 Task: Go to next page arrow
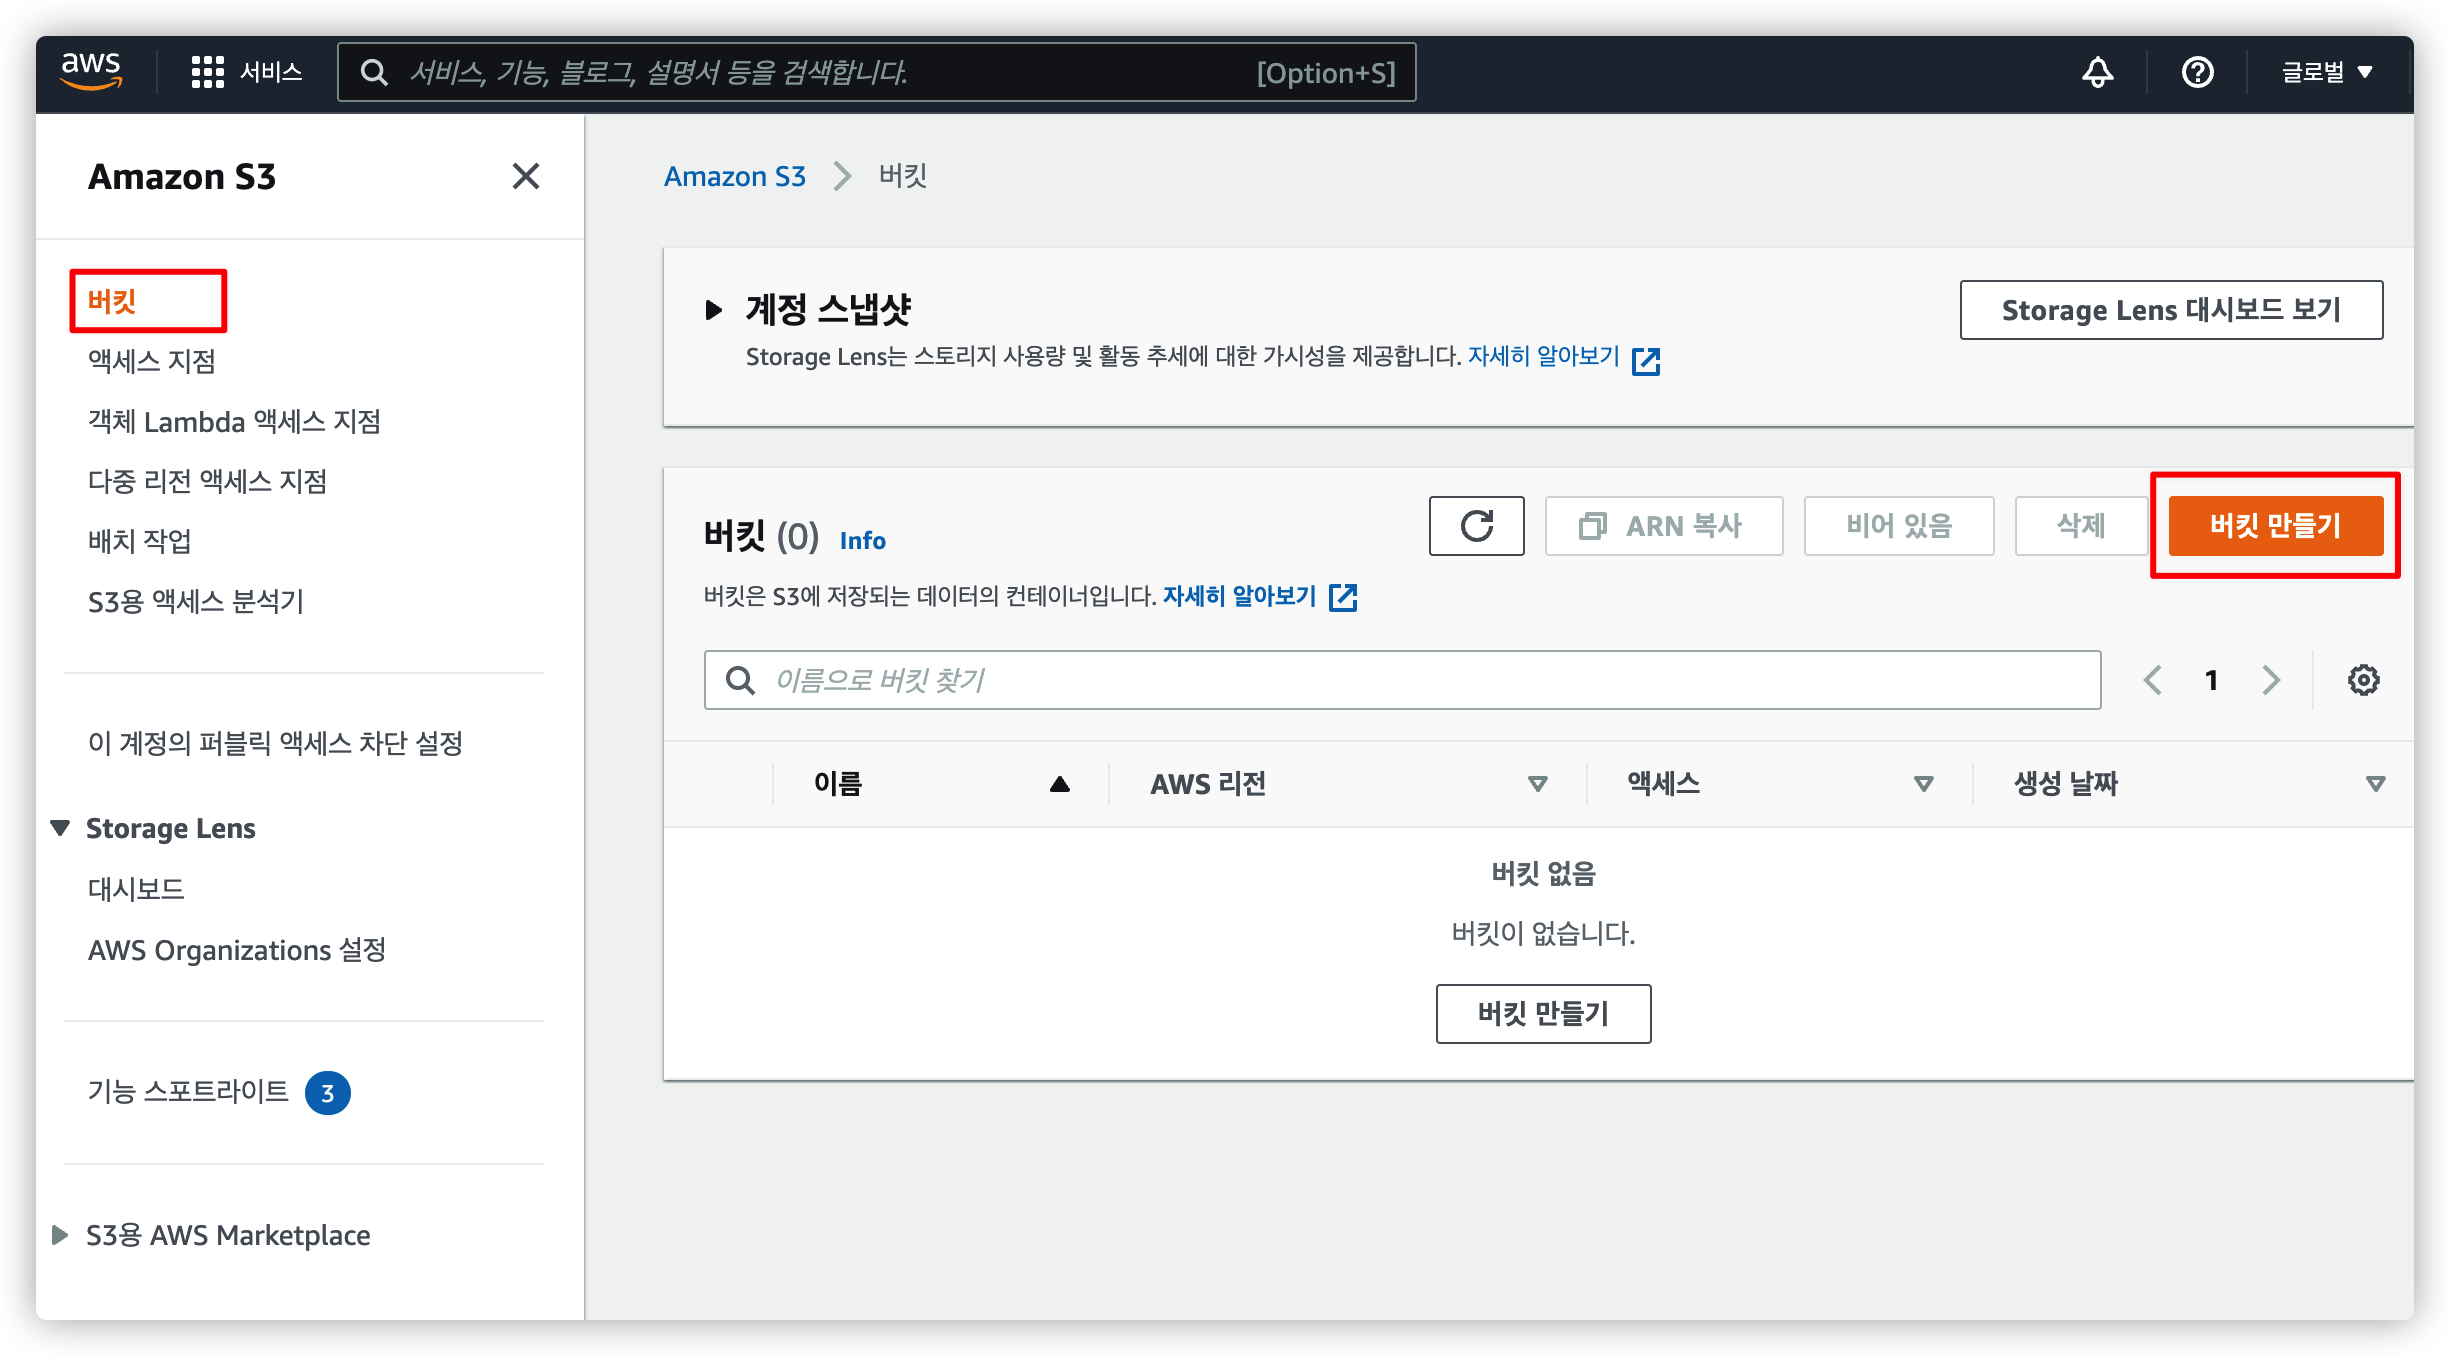[2271, 680]
